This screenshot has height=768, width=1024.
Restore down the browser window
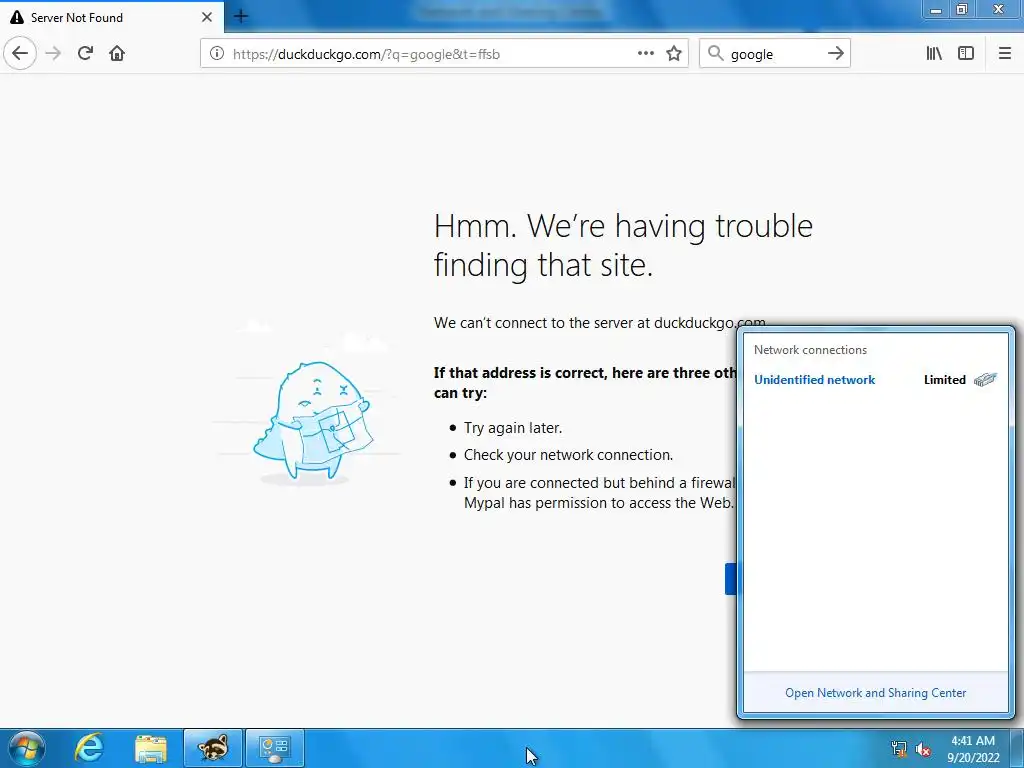[961, 10]
